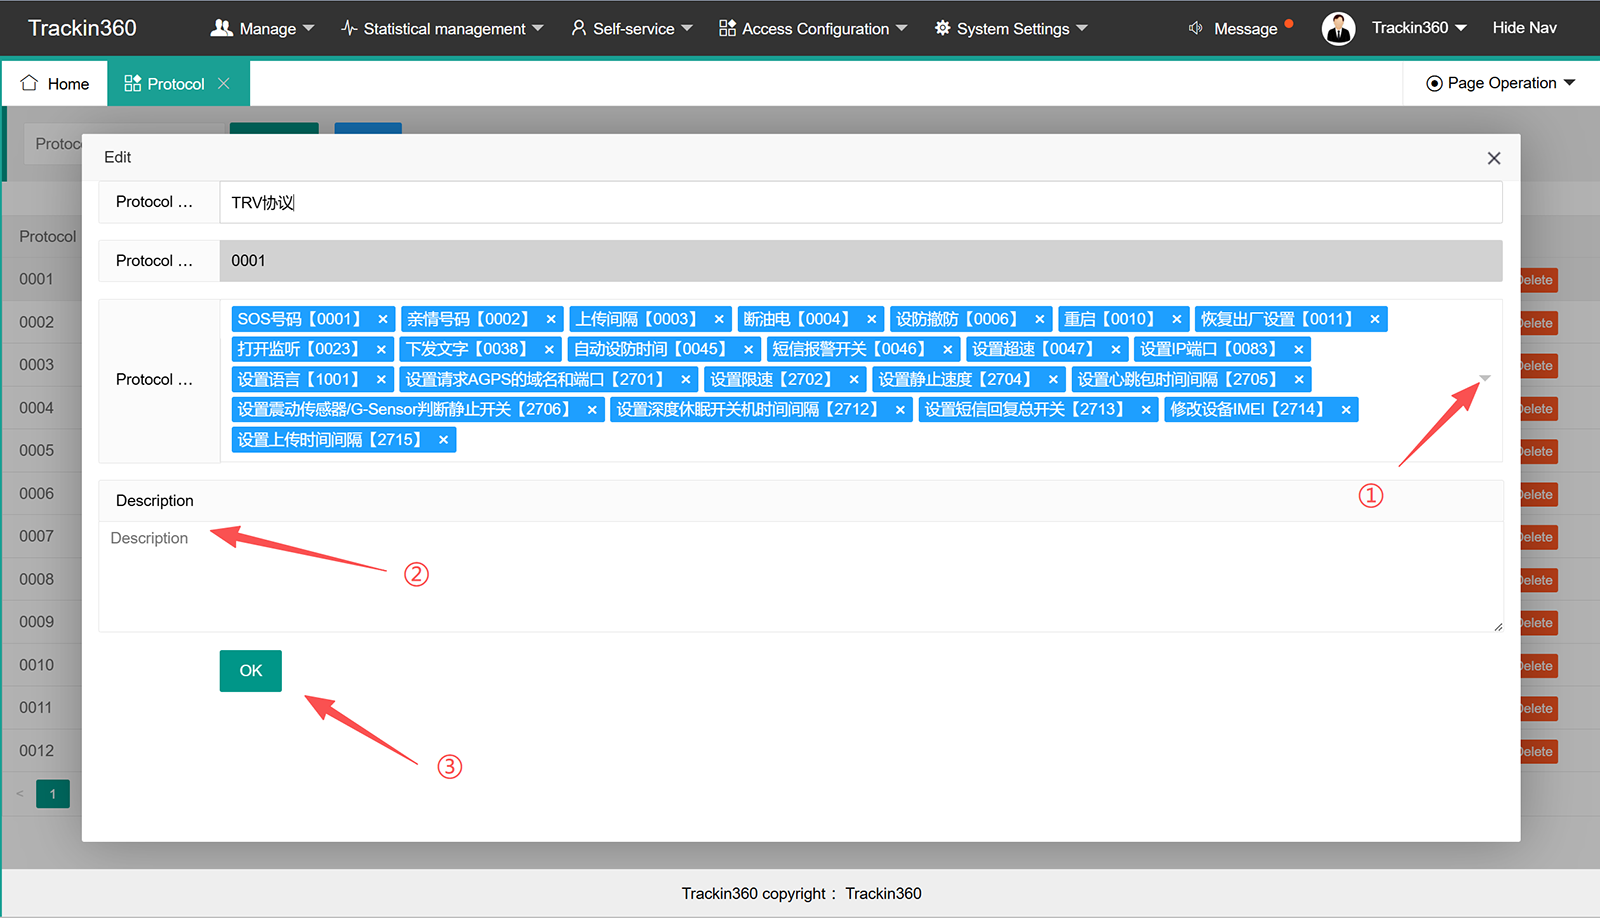Click the Message speaker icon
The width and height of the screenshot is (1600, 918).
point(1195,28)
